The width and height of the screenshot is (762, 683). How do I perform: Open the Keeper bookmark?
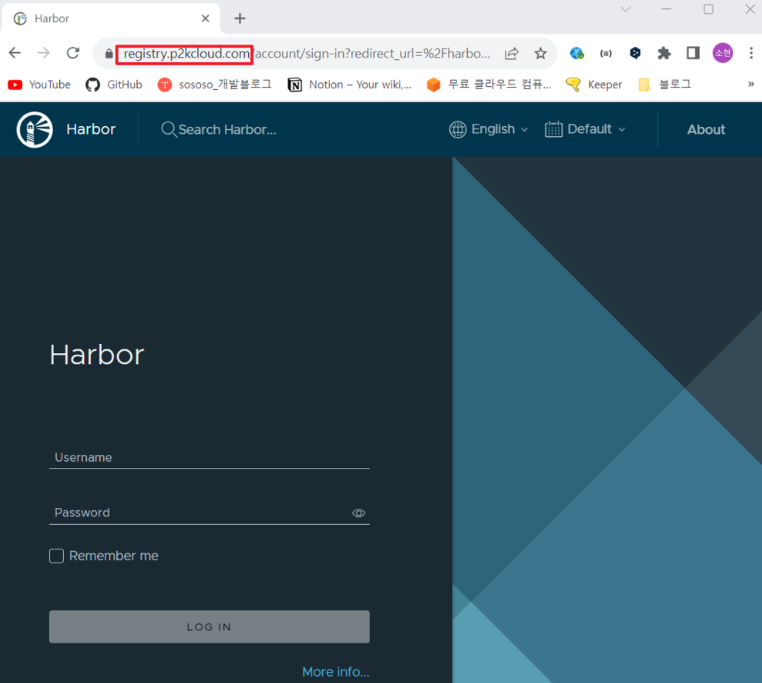[594, 85]
